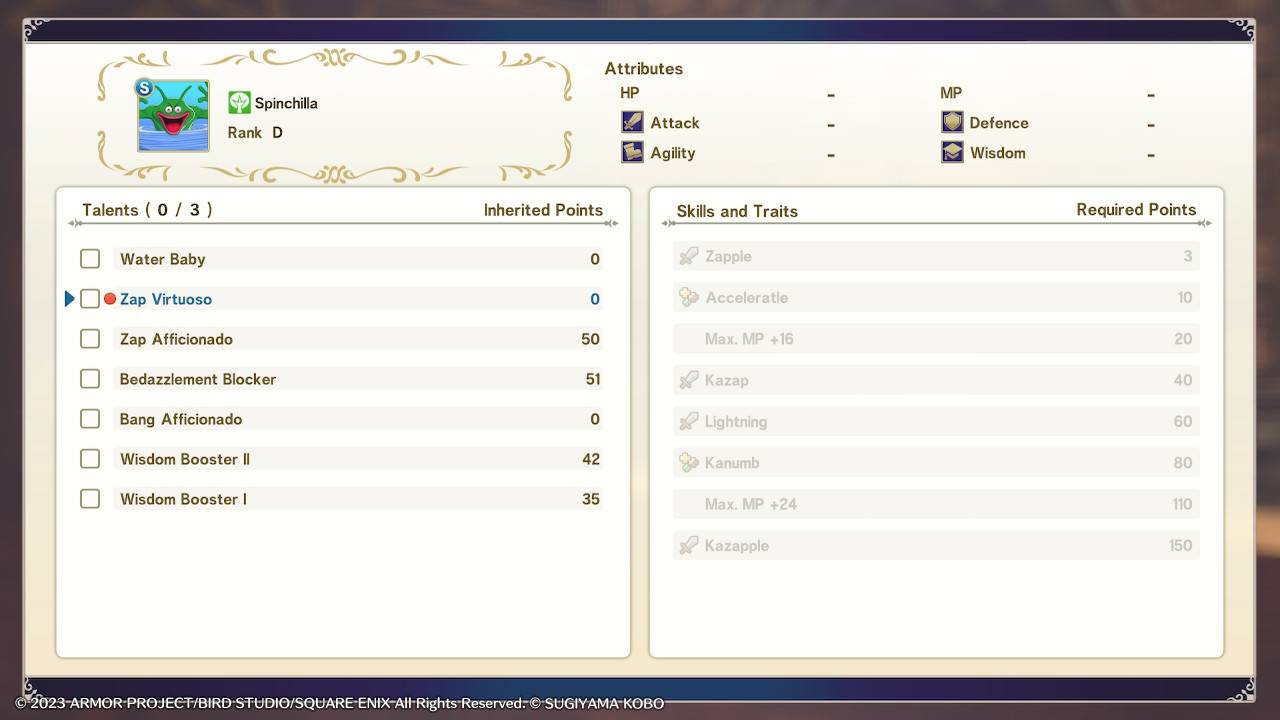Tick the Water Baby checkbox
This screenshot has height=720, width=1280.
point(90,259)
